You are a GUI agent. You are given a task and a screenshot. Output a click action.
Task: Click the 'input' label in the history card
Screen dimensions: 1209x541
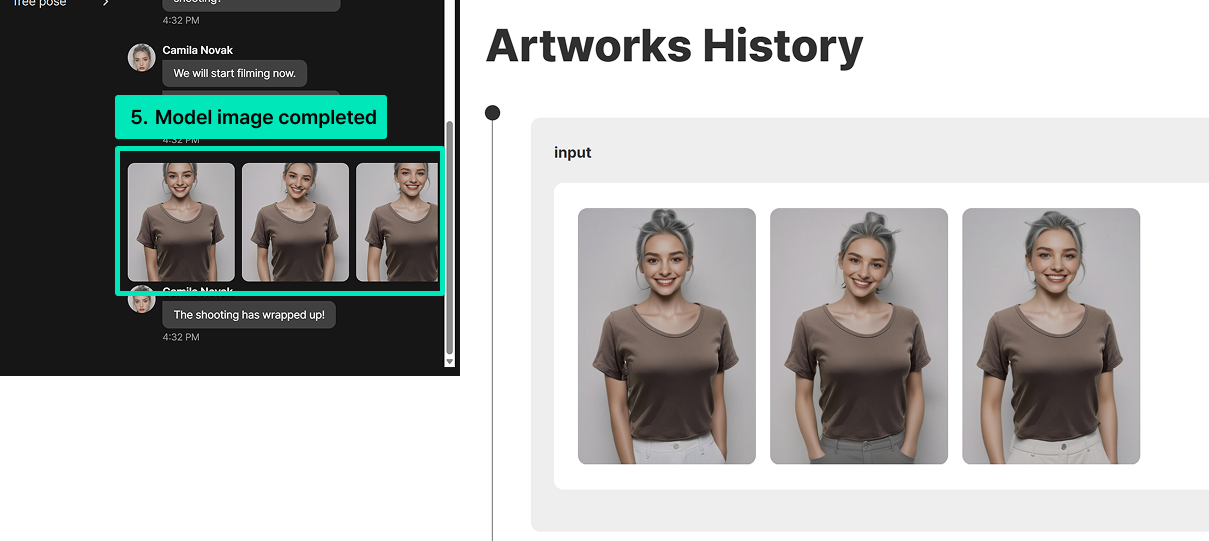coord(573,152)
